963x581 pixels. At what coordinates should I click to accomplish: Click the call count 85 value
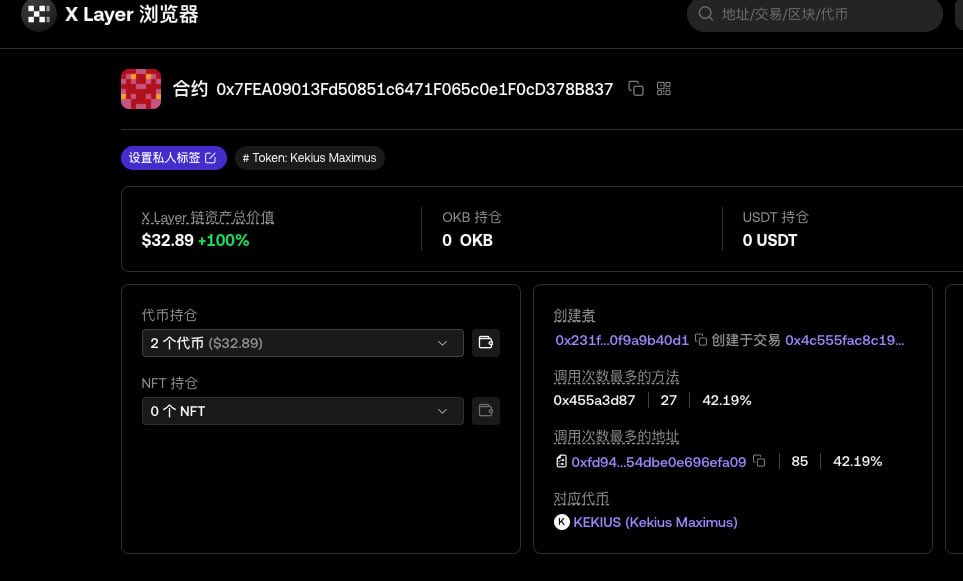point(800,461)
